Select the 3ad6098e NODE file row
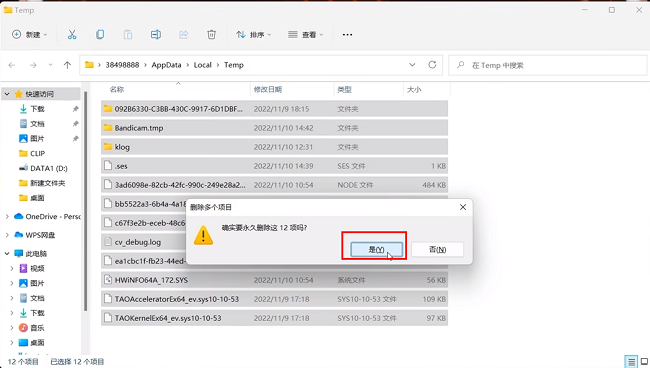The image size is (650, 368). click(274, 185)
